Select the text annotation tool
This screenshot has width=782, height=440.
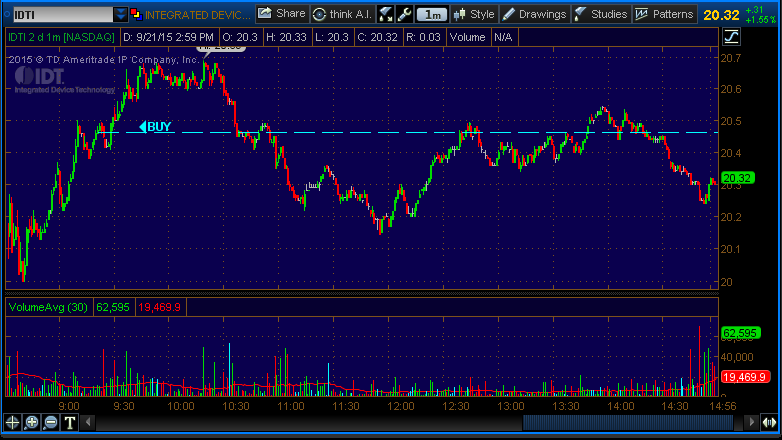tap(71, 422)
